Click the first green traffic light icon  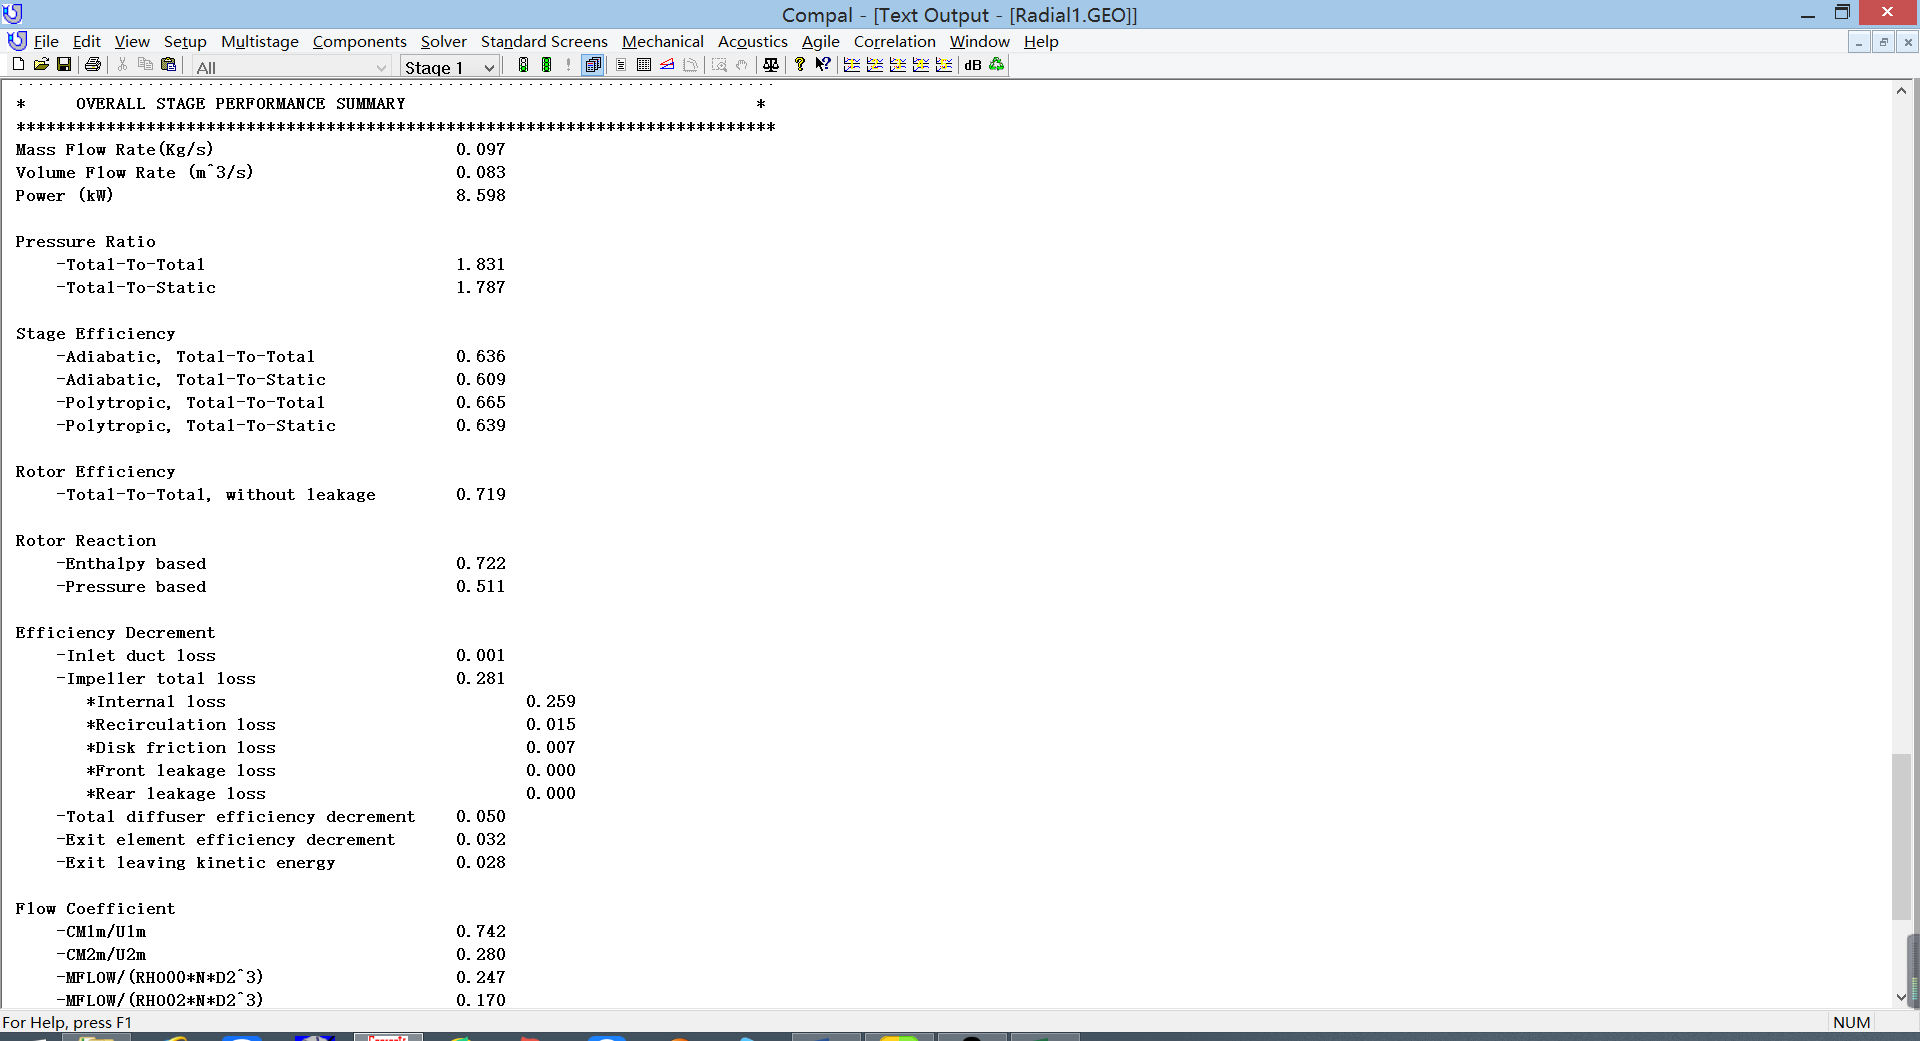[x=523, y=65]
